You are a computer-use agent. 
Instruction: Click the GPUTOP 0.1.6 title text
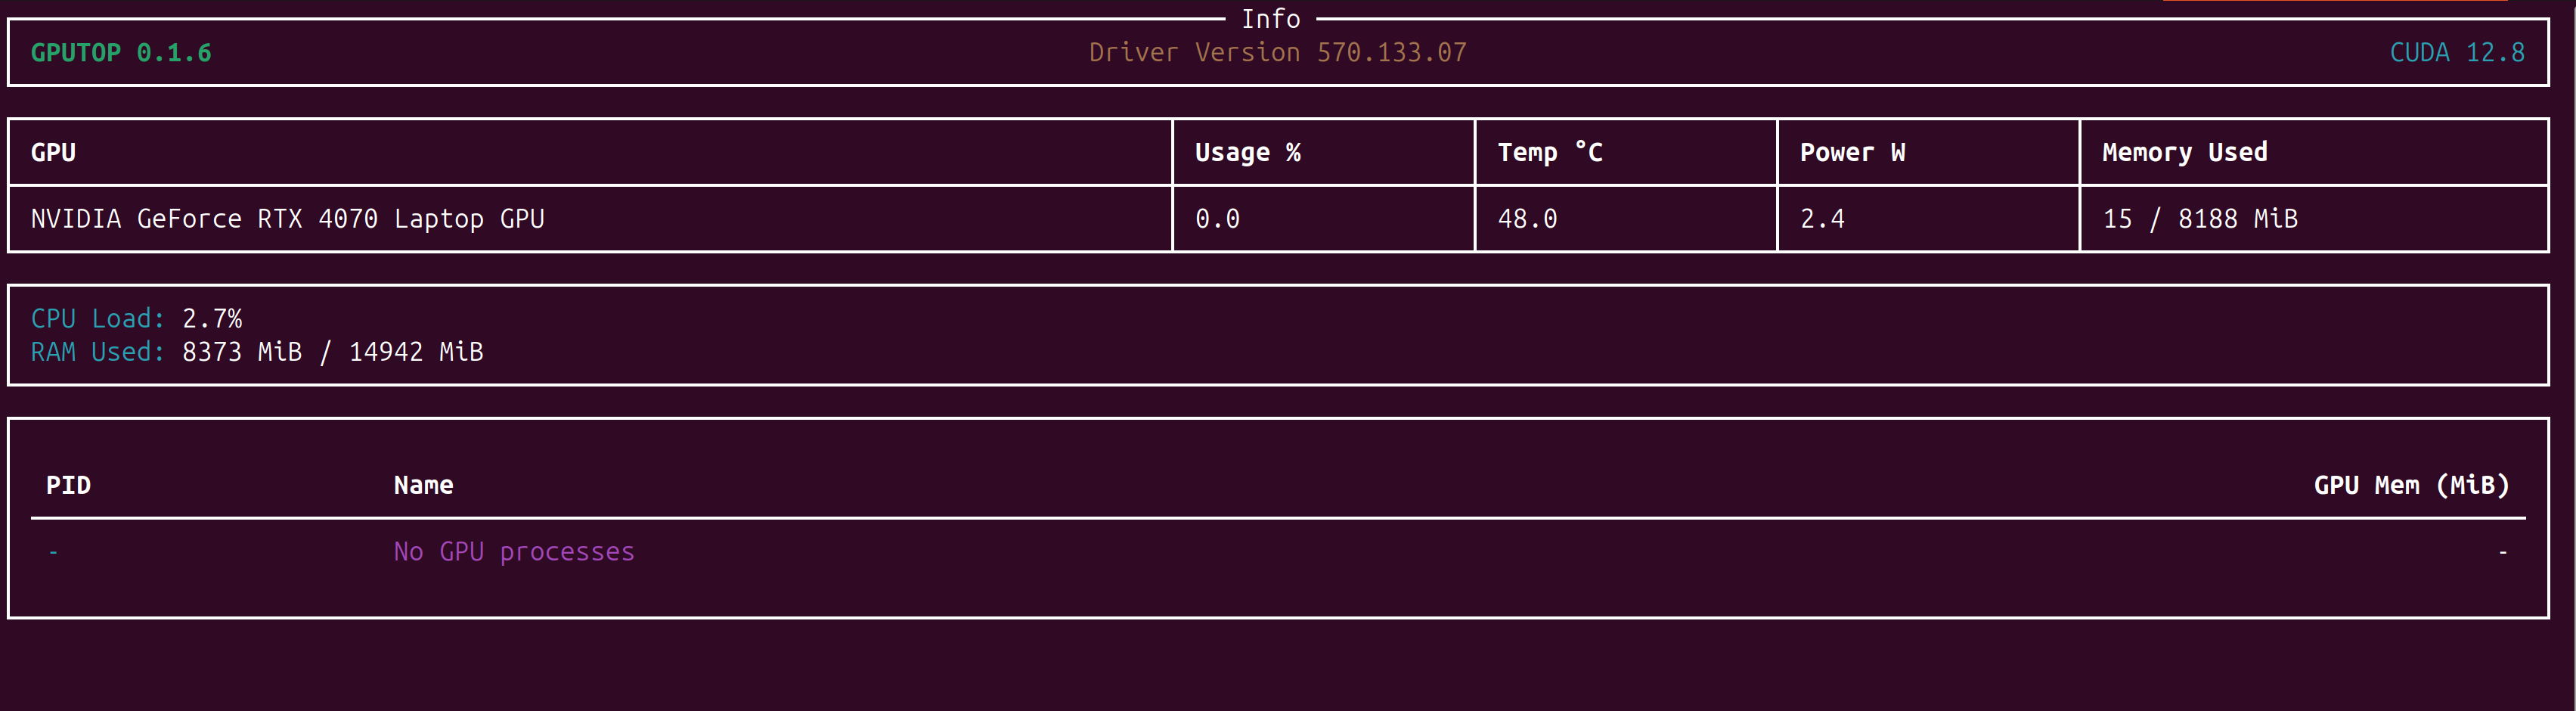(x=121, y=53)
